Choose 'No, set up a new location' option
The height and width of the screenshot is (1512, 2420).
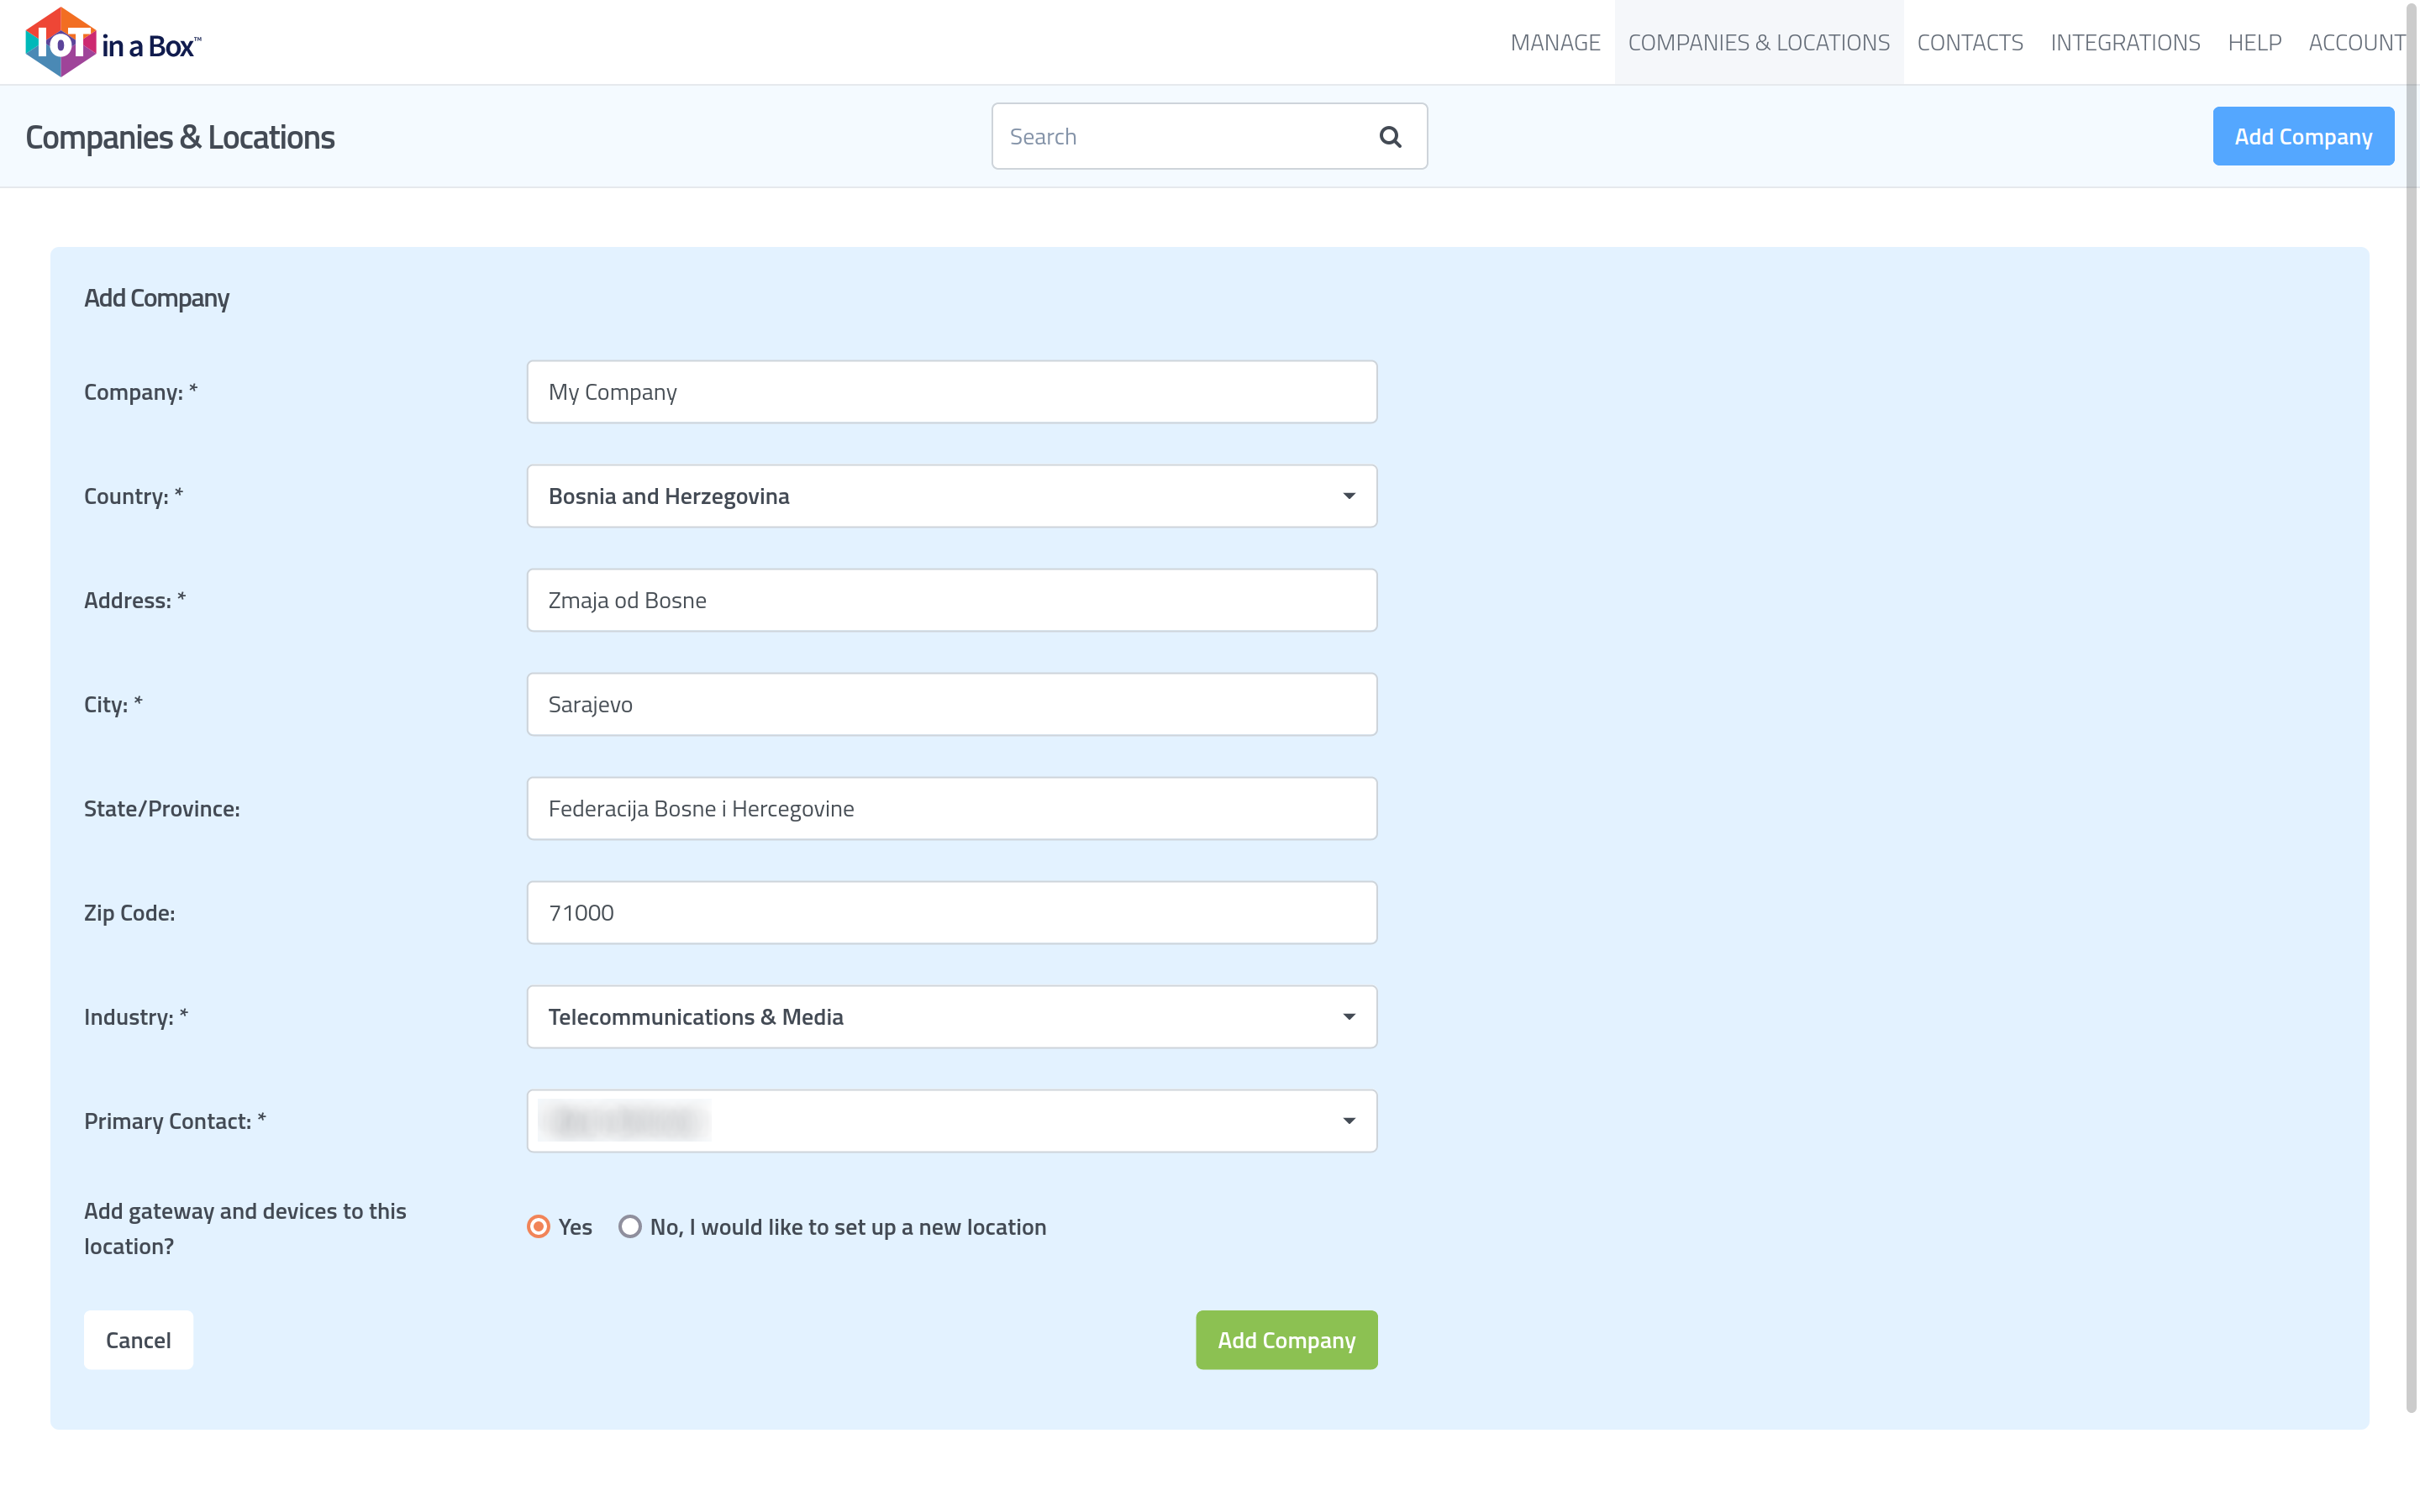(x=630, y=1226)
